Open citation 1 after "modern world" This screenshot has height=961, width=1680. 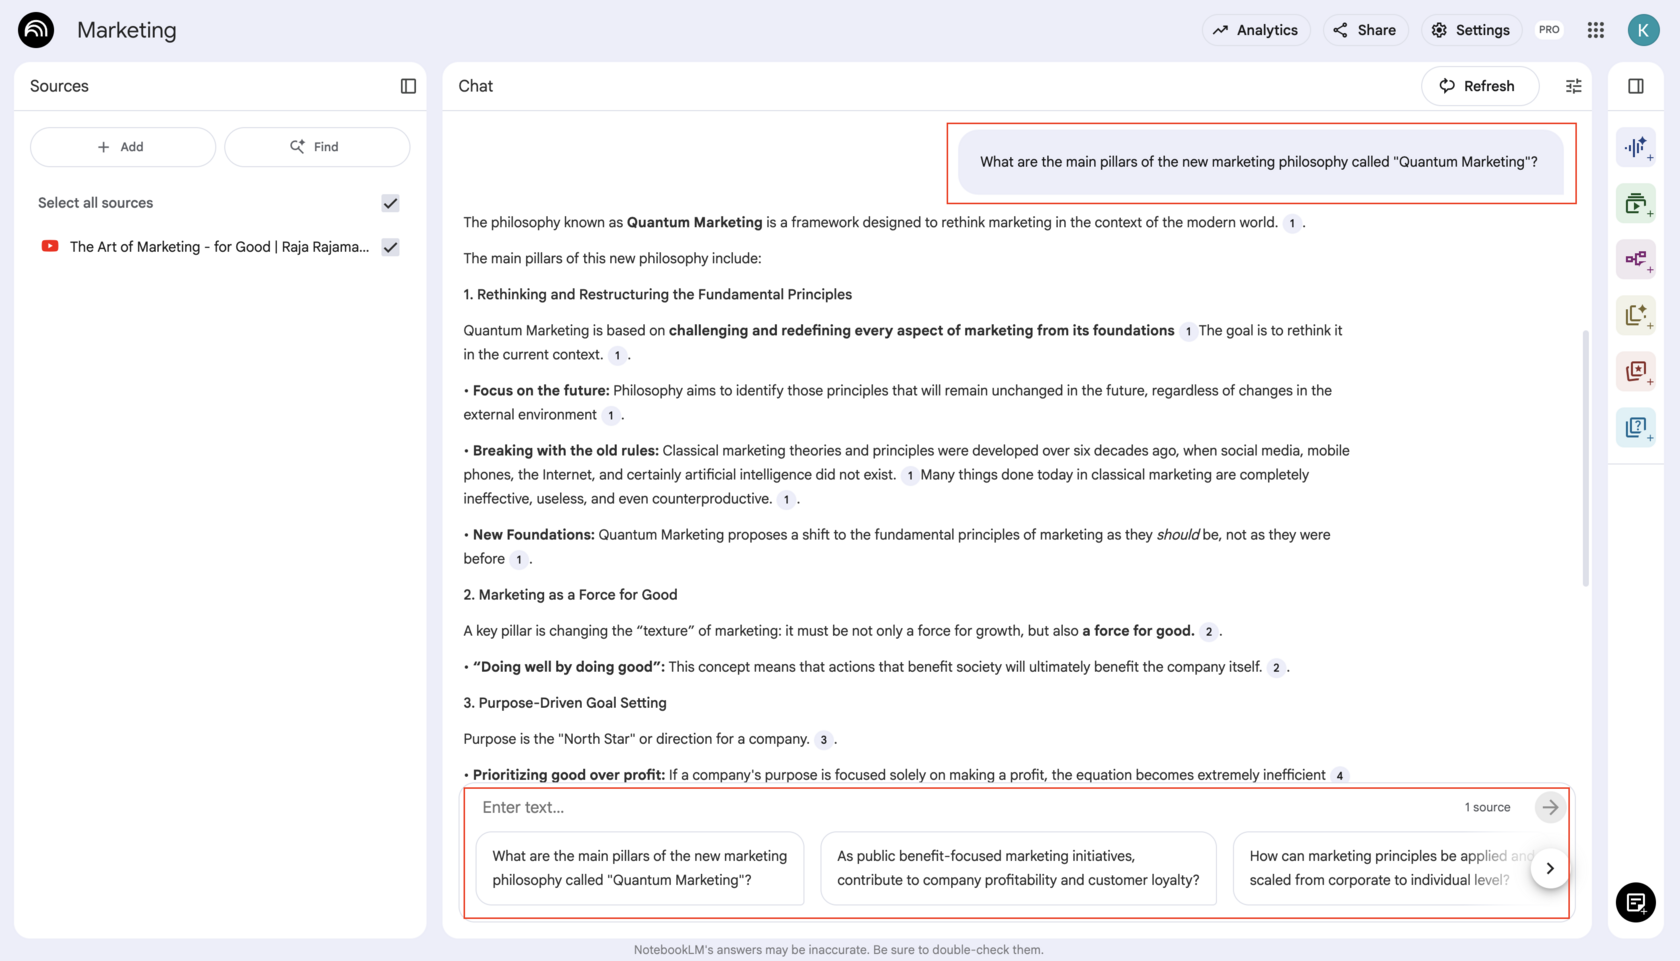1292,223
